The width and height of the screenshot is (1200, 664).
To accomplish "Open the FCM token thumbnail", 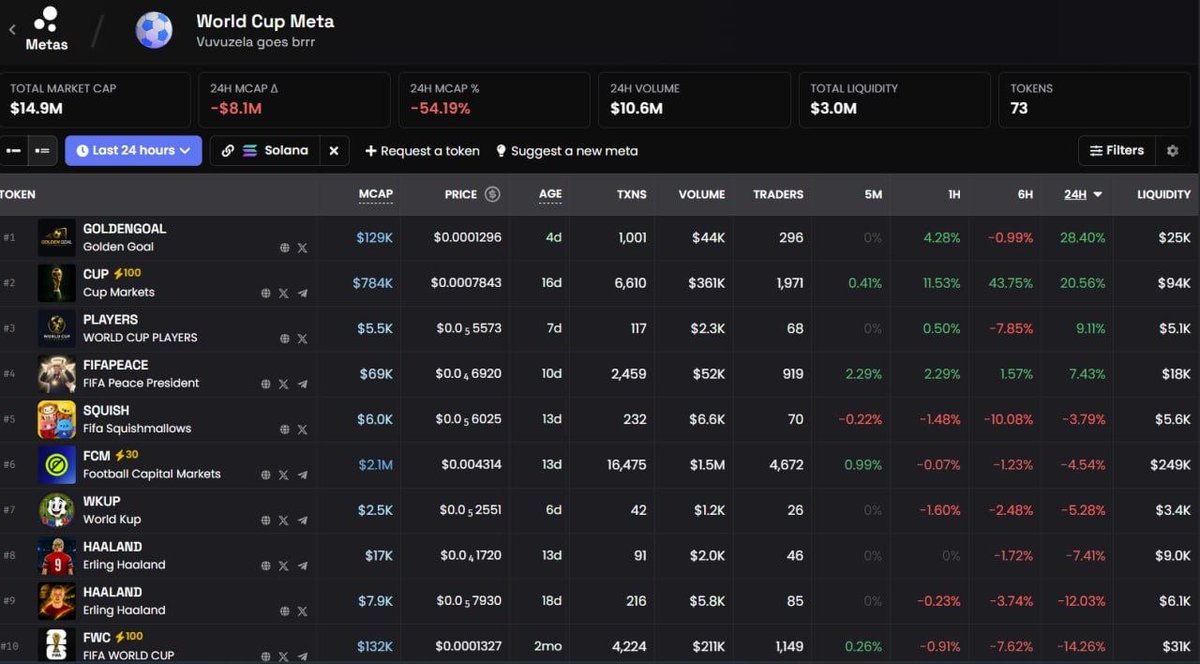I will 57,465.
